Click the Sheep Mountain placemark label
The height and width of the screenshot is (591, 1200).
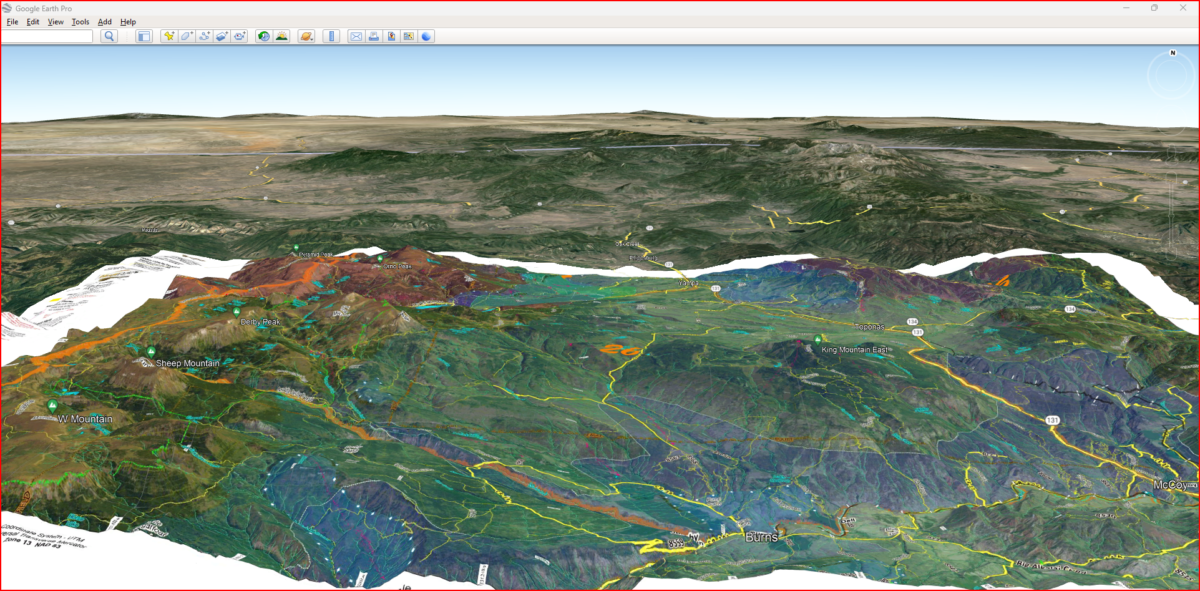point(186,363)
